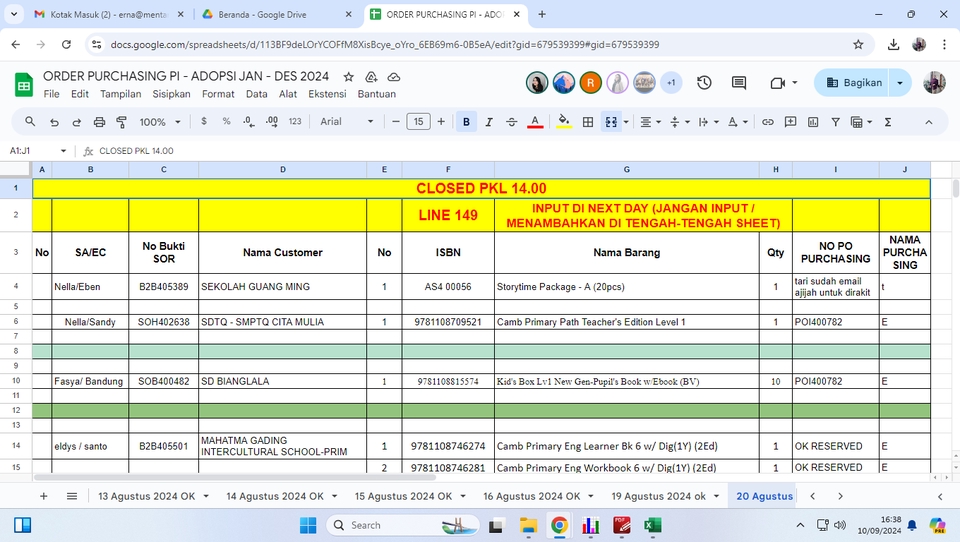Open 16 Agustus 2024 OK tab menu arrow
Image resolution: width=960 pixels, height=542 pixels.
click(x=591, y=496)
